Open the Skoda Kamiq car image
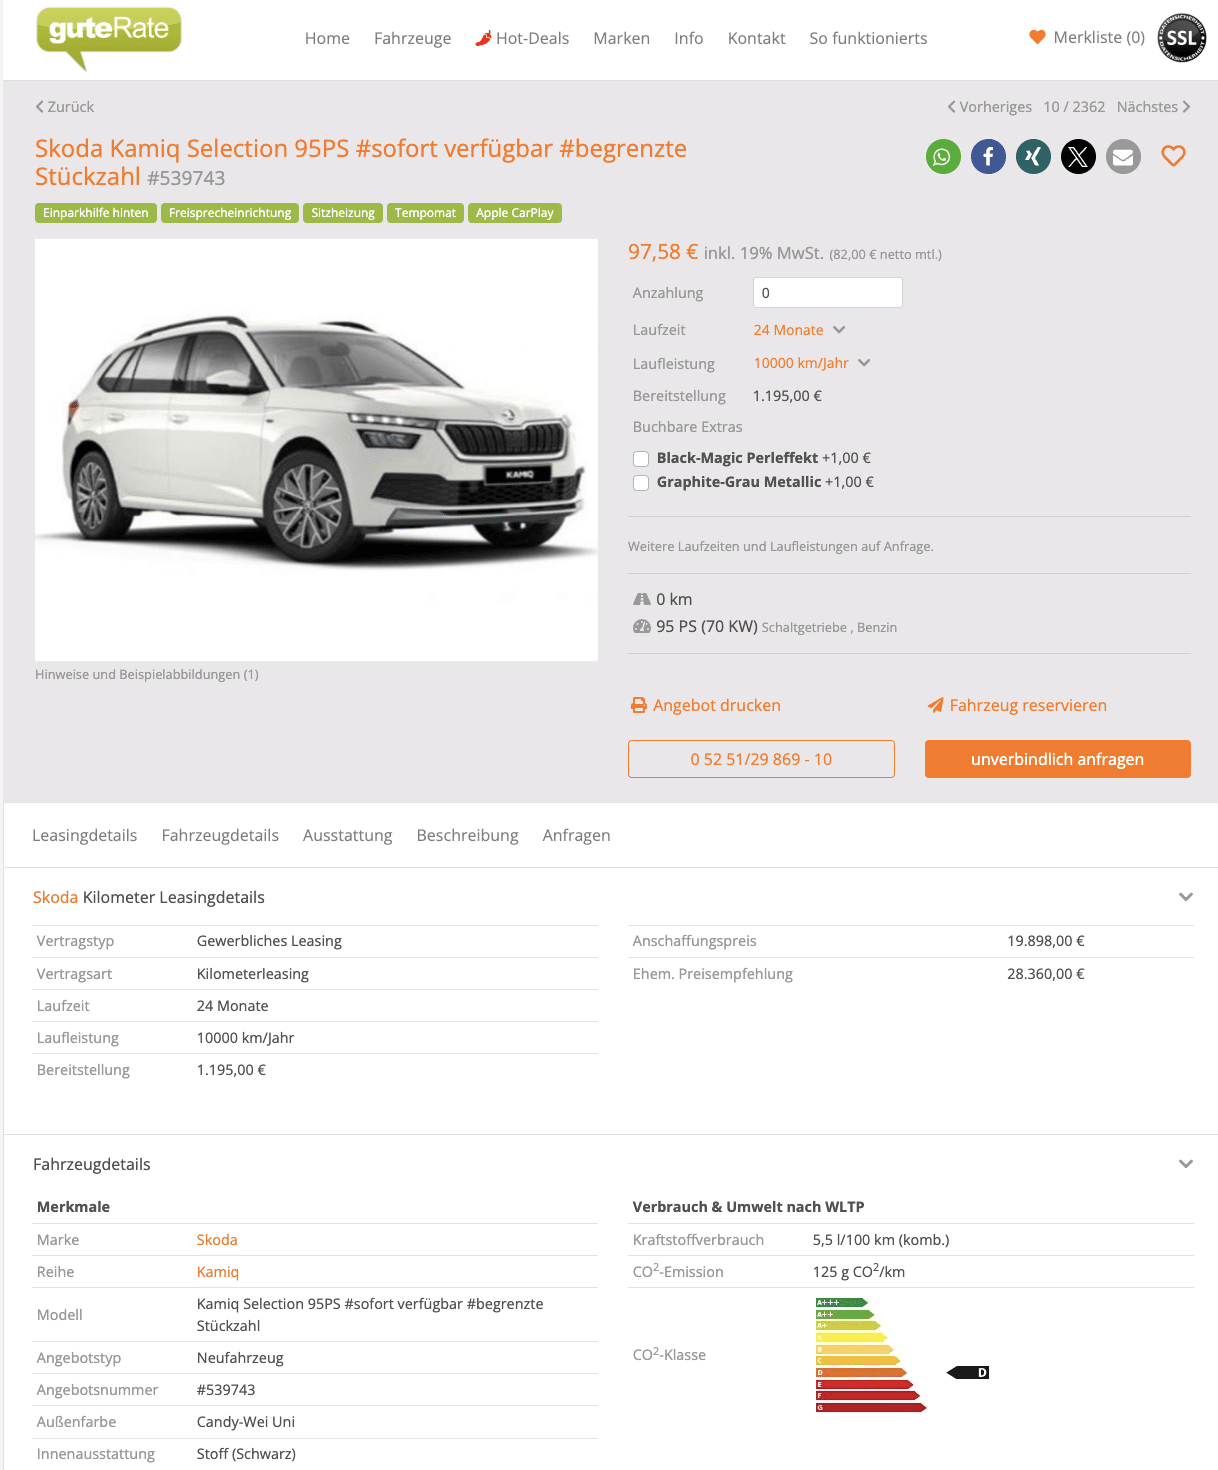 (x=316, y=450)
